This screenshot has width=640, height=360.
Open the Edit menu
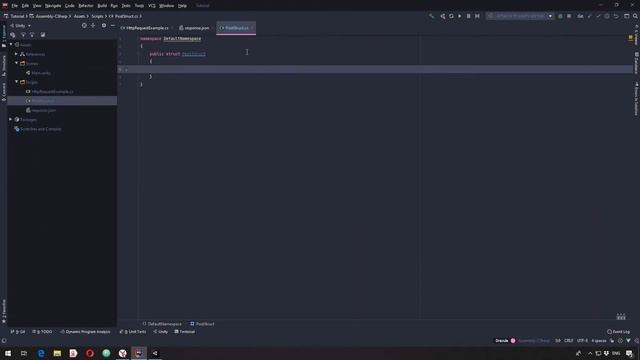(x=25, y=6)
